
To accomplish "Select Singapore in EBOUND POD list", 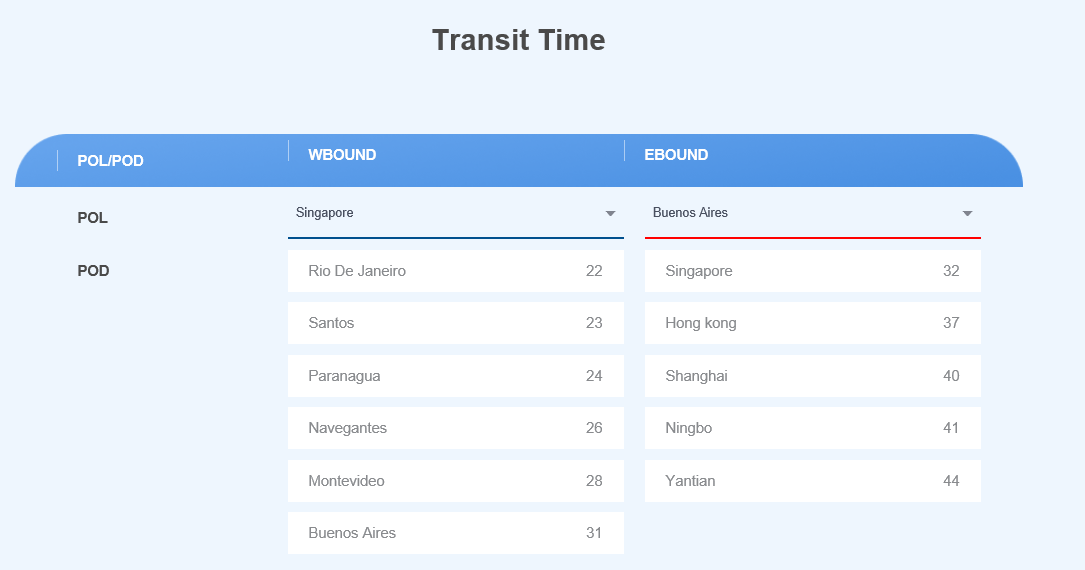I will (x=812, y=271).
